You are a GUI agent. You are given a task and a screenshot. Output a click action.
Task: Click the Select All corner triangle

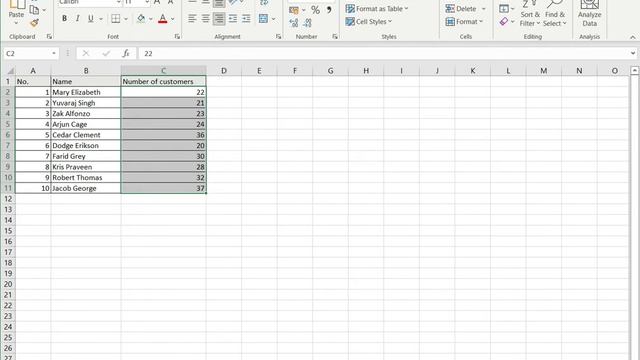pyautogui.click(x=10, y=71)
